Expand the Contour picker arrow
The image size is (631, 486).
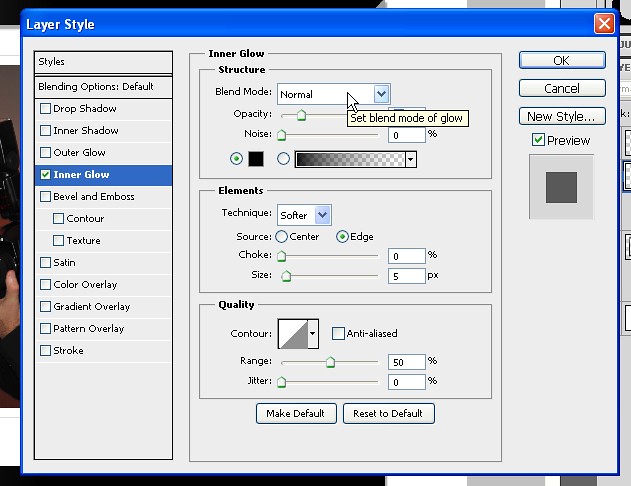pos(313,333)
